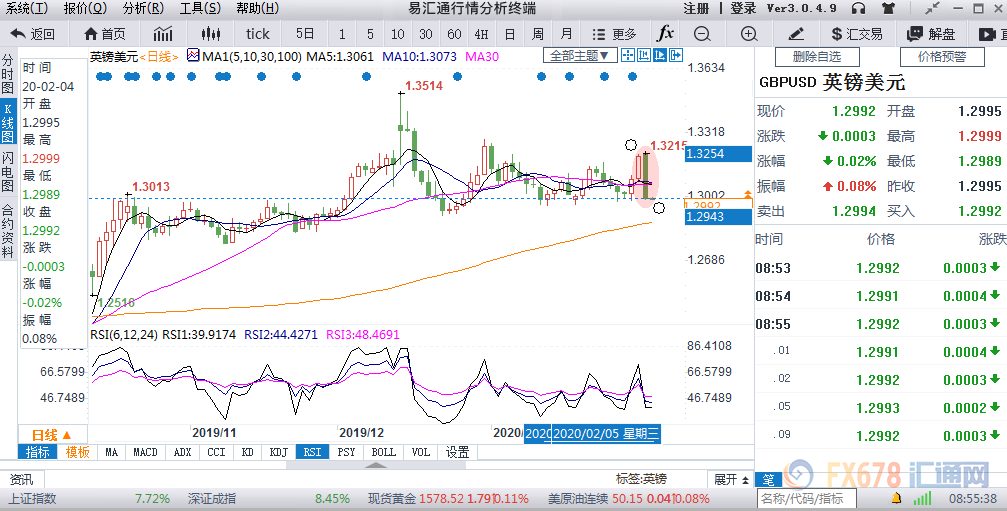Select the 月 monthly period

566,34
